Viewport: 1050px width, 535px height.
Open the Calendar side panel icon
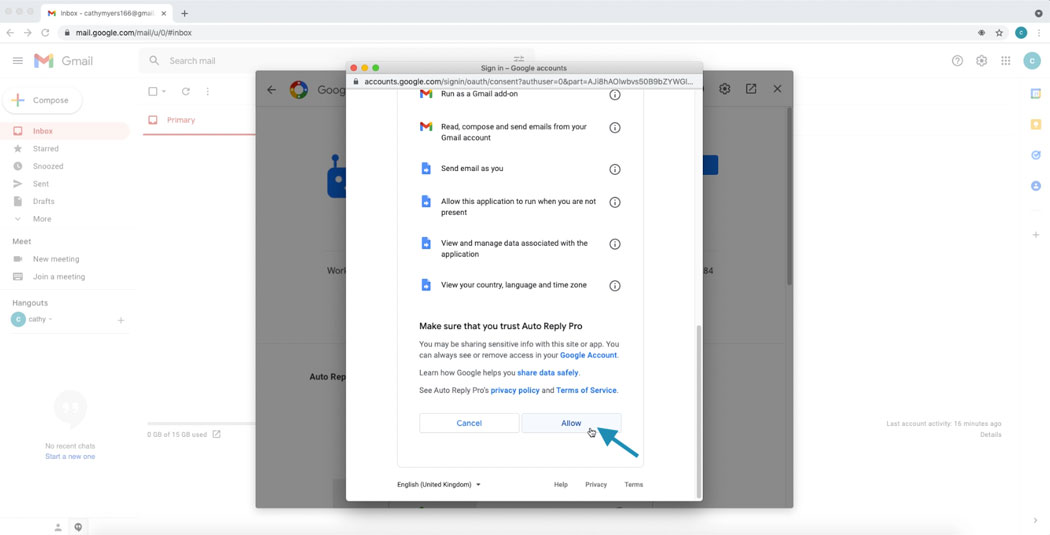(1036, 94)
